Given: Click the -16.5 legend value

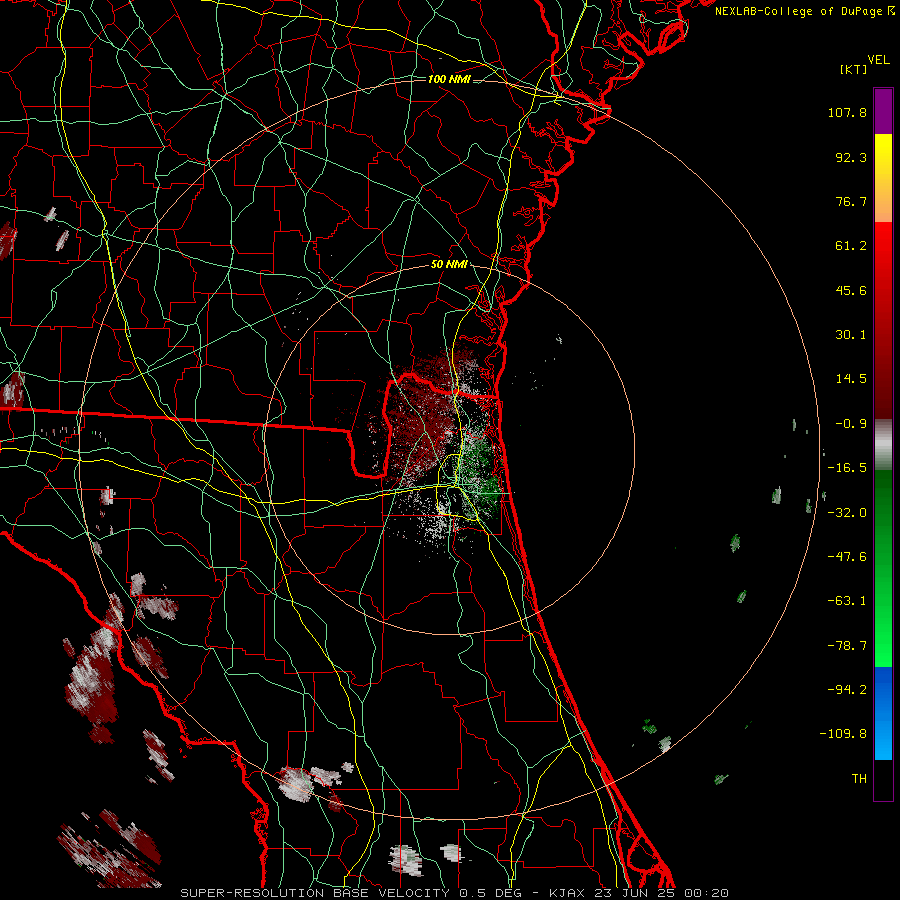Looking at the screenshot, I should (x=847, y=468).
